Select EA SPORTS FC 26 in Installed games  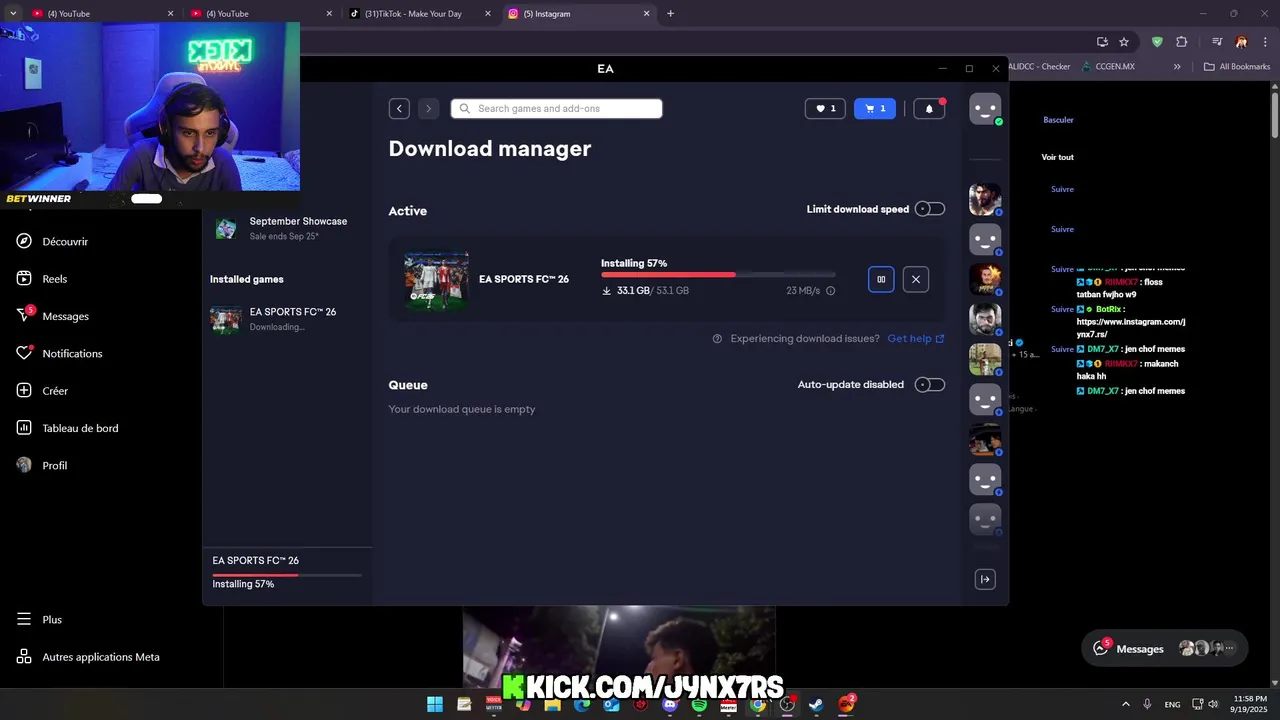[286, 319]
